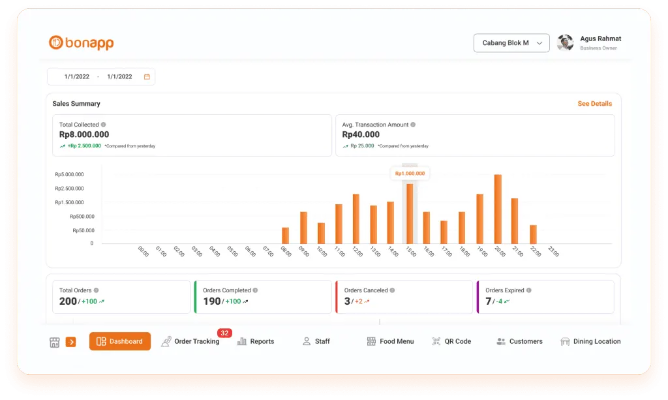Click the See Details link
Viewport: 668px width, 400px height.
coord(594,104)
